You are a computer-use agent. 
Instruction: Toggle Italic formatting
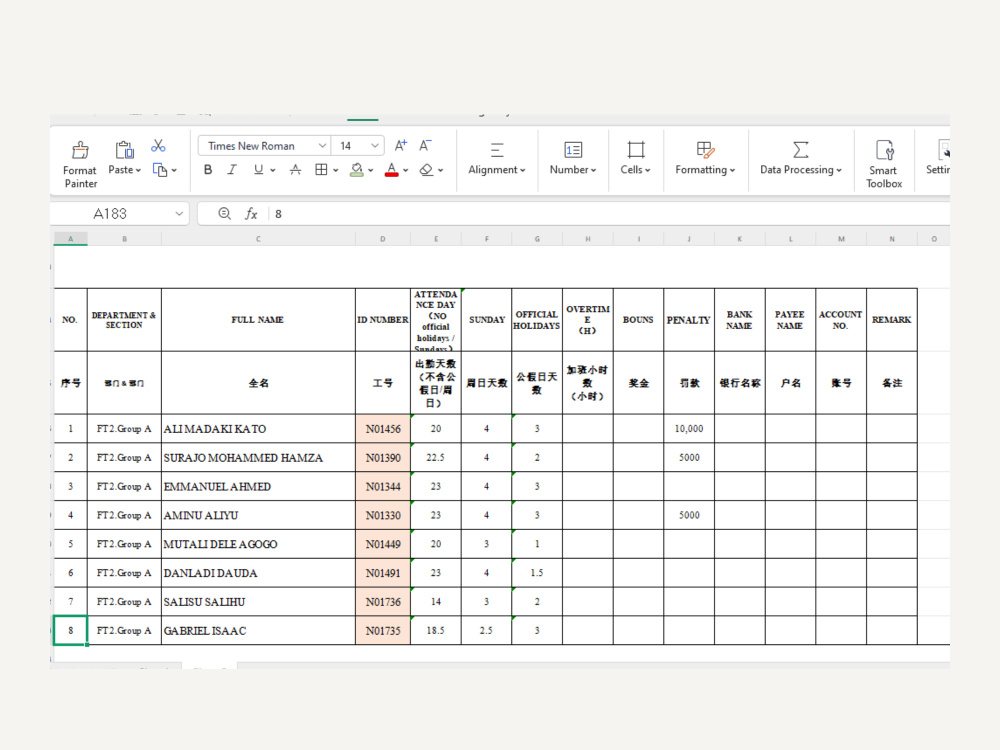(232, 170)
